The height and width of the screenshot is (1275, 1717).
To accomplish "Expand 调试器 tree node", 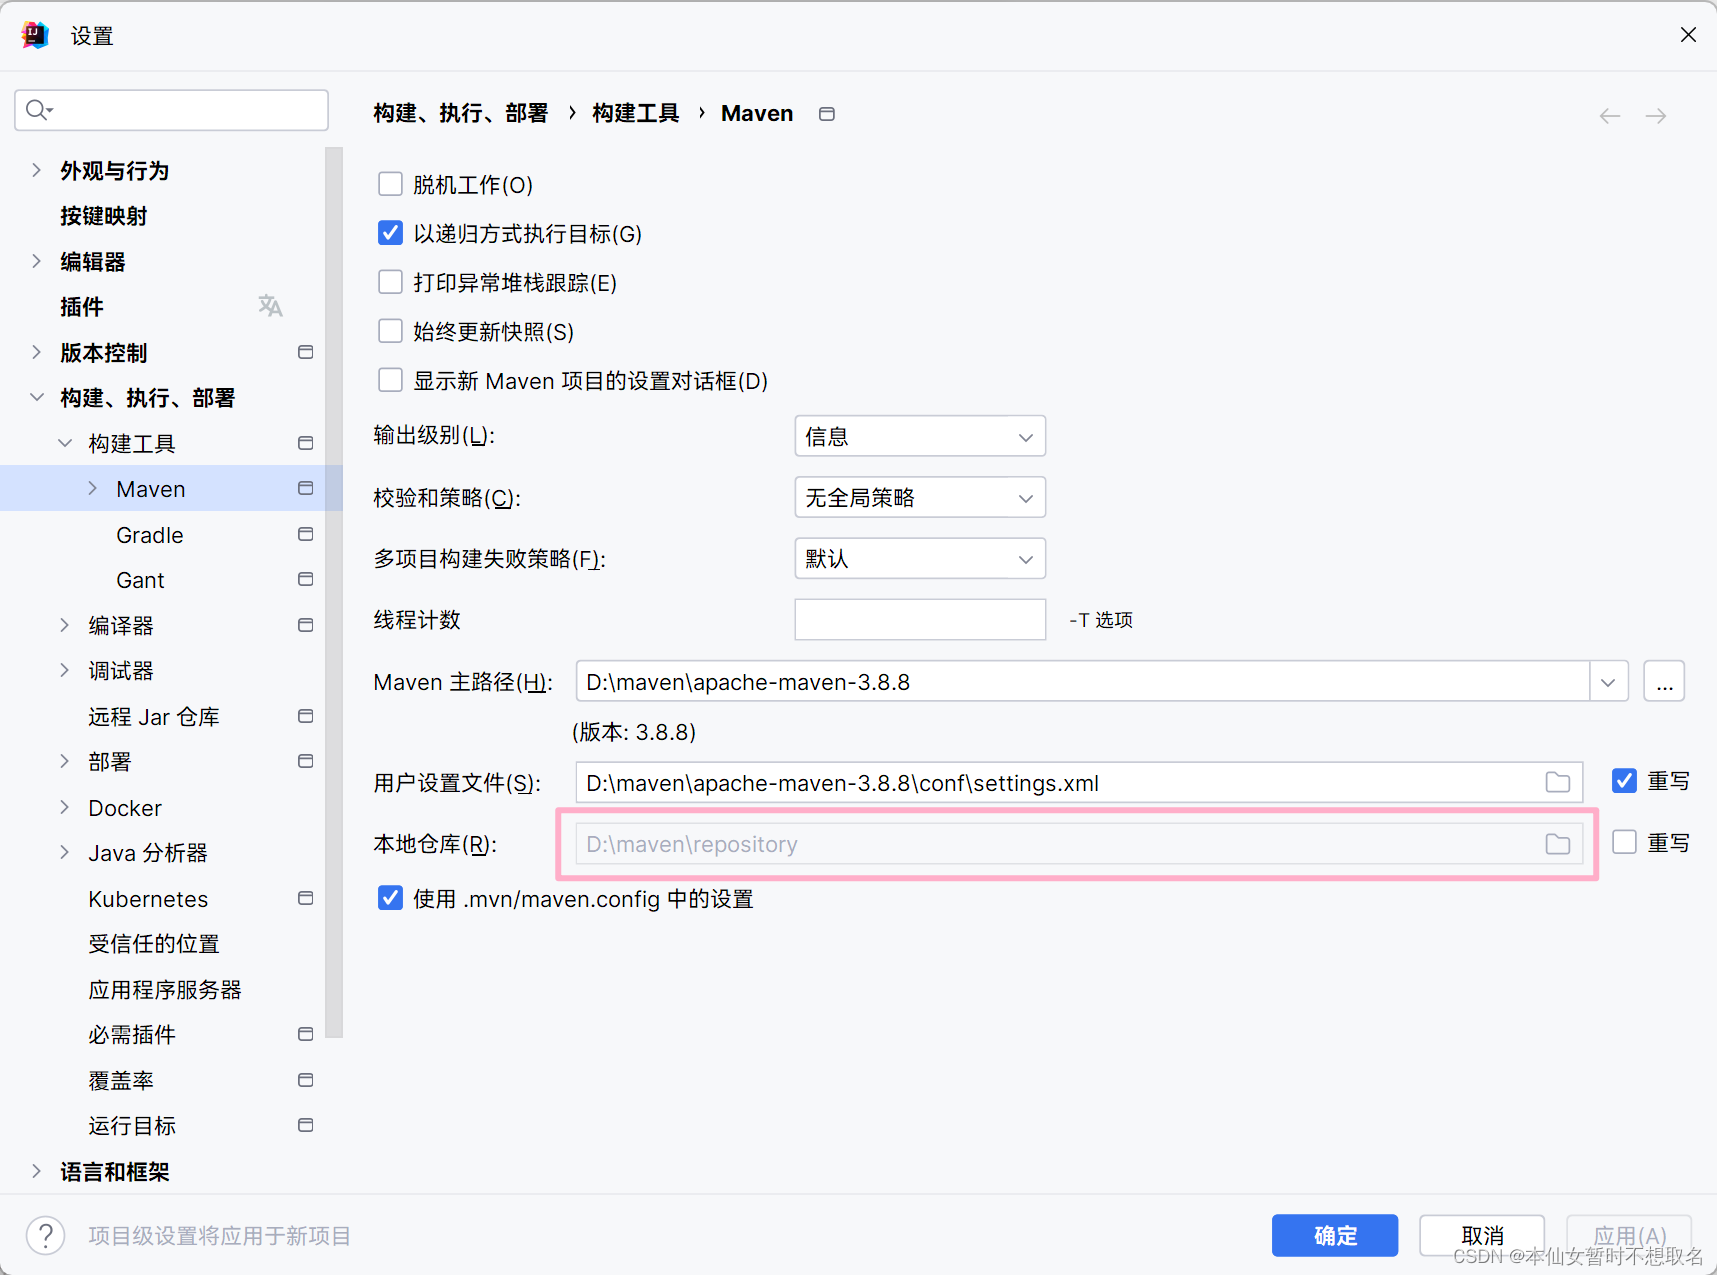I will coord(65,670).
